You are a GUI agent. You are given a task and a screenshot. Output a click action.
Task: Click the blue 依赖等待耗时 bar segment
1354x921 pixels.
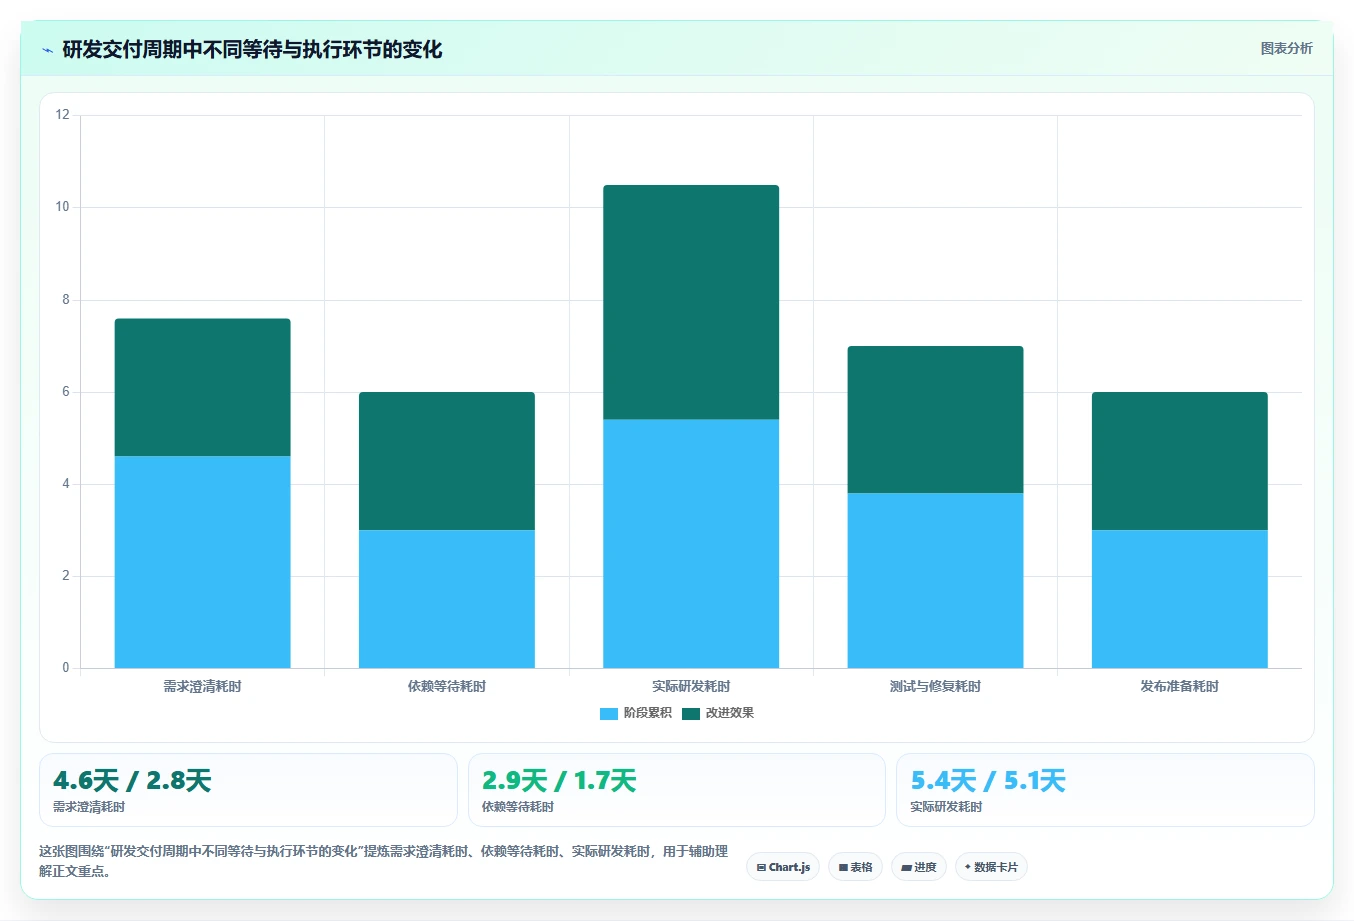click(447, 599)
